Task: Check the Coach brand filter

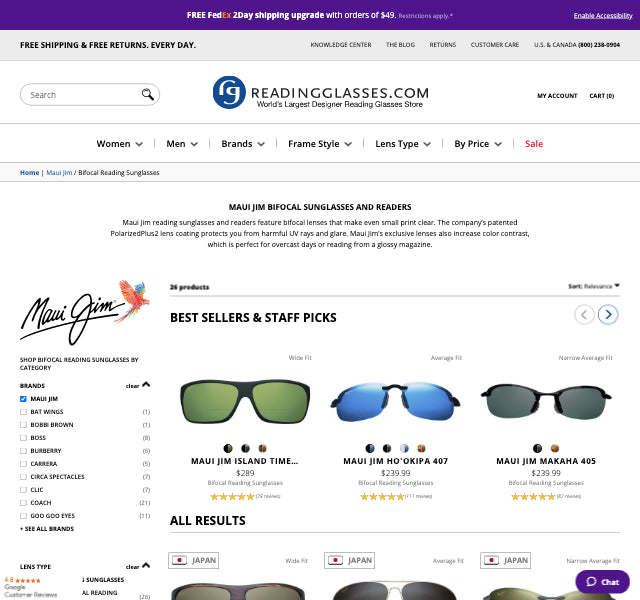Action: pyautogui.click(x=23, y=503)
